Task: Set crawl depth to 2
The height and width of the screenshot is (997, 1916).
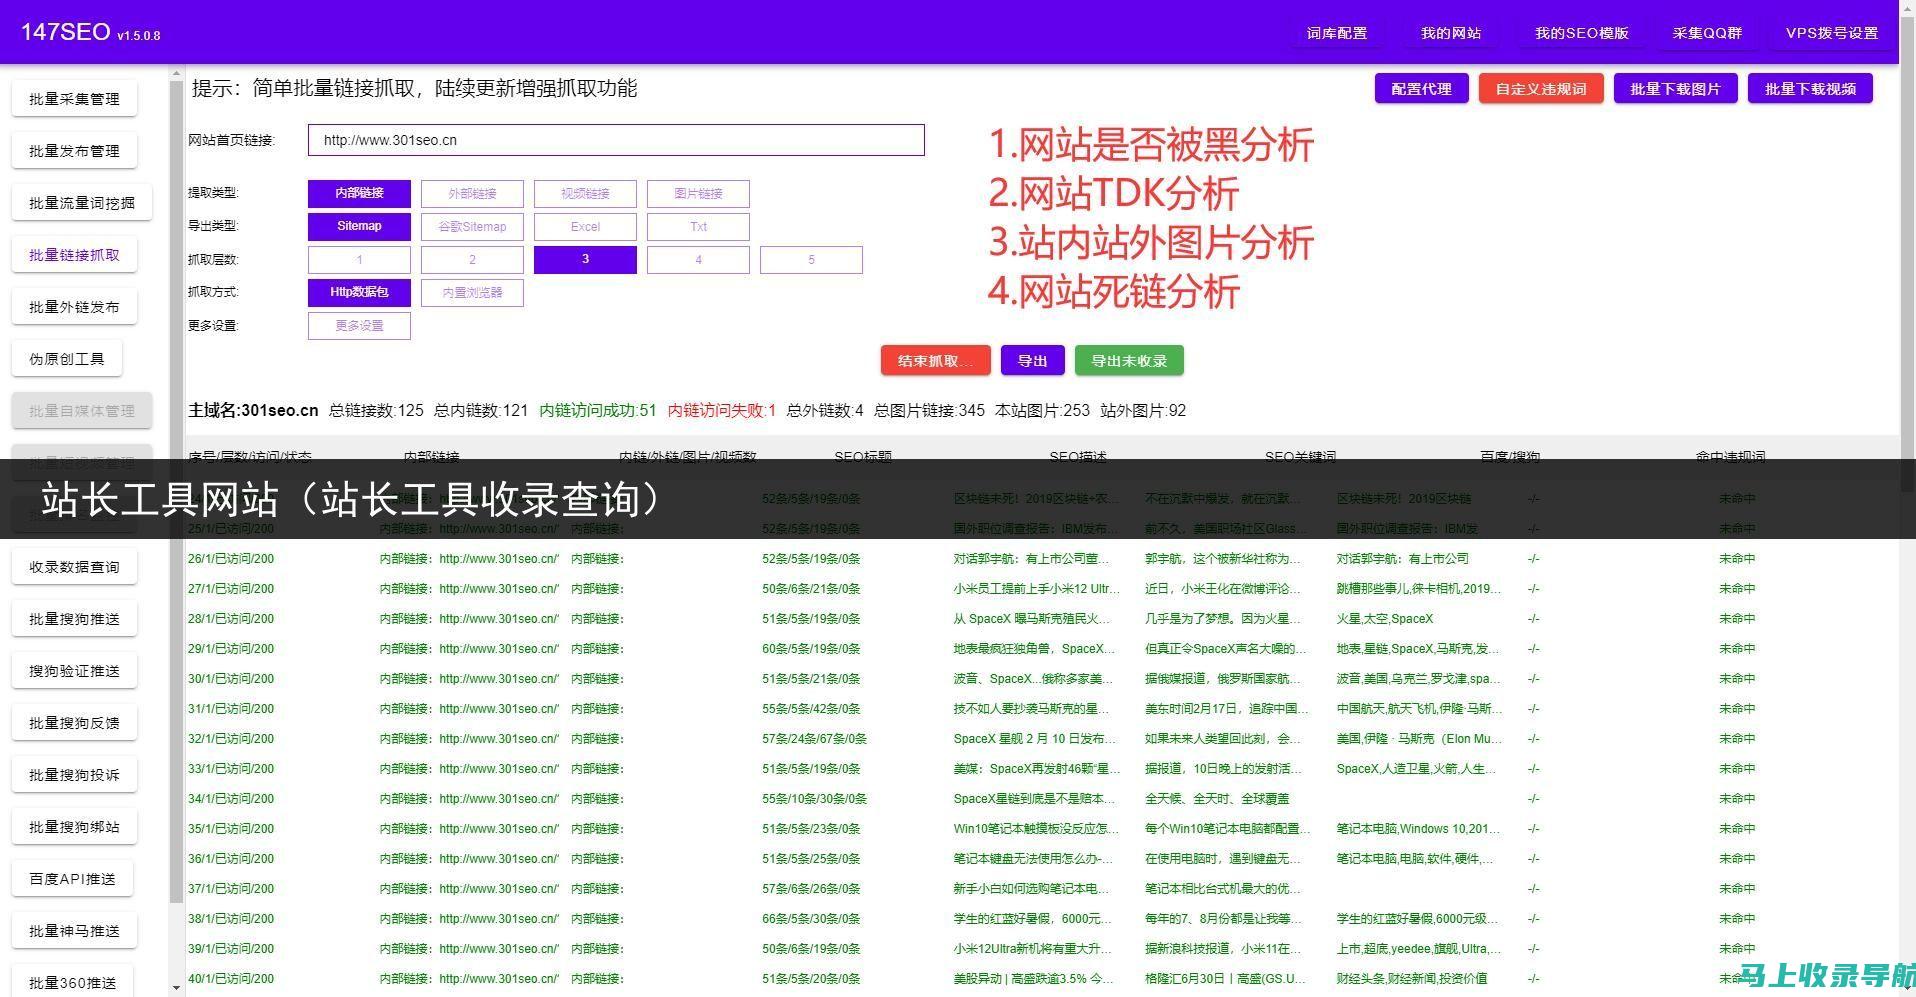Action: tap(472, 259)
